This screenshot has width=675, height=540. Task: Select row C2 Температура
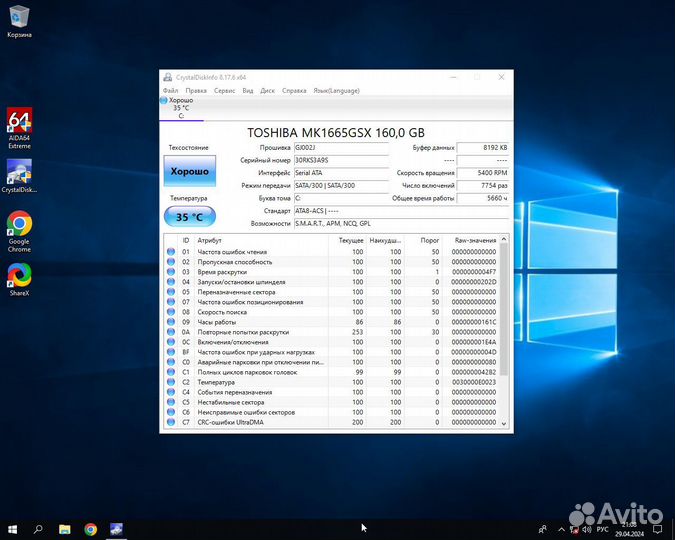coord(331,382)
